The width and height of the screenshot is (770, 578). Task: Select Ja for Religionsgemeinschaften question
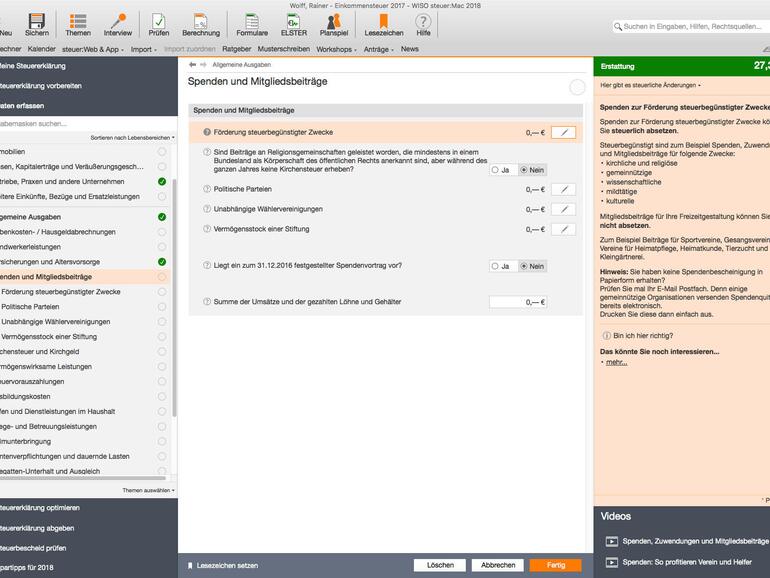click(x=495, y=170)
